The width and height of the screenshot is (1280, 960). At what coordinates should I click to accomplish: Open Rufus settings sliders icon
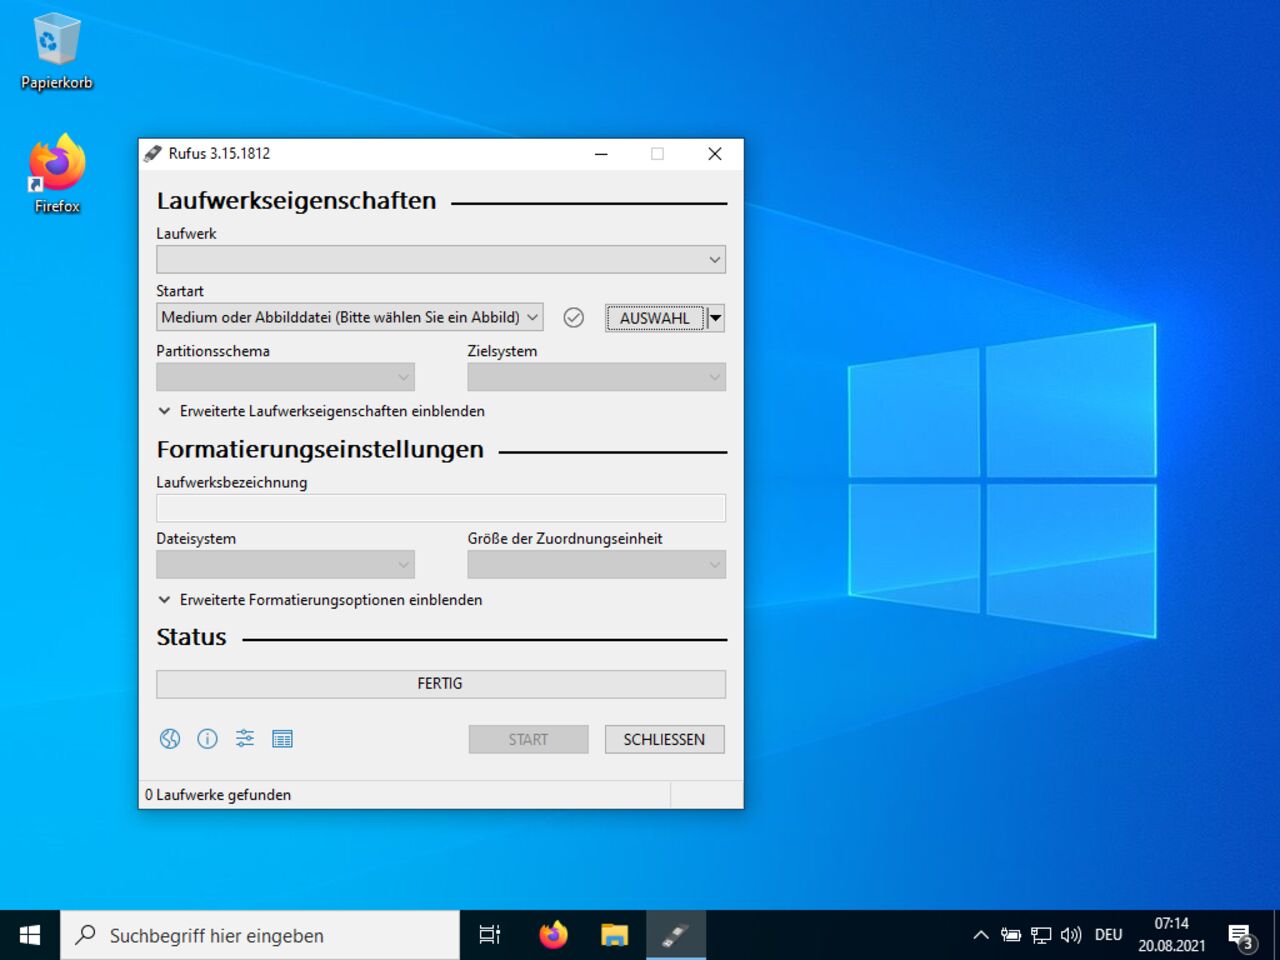(x=245, y=739)
